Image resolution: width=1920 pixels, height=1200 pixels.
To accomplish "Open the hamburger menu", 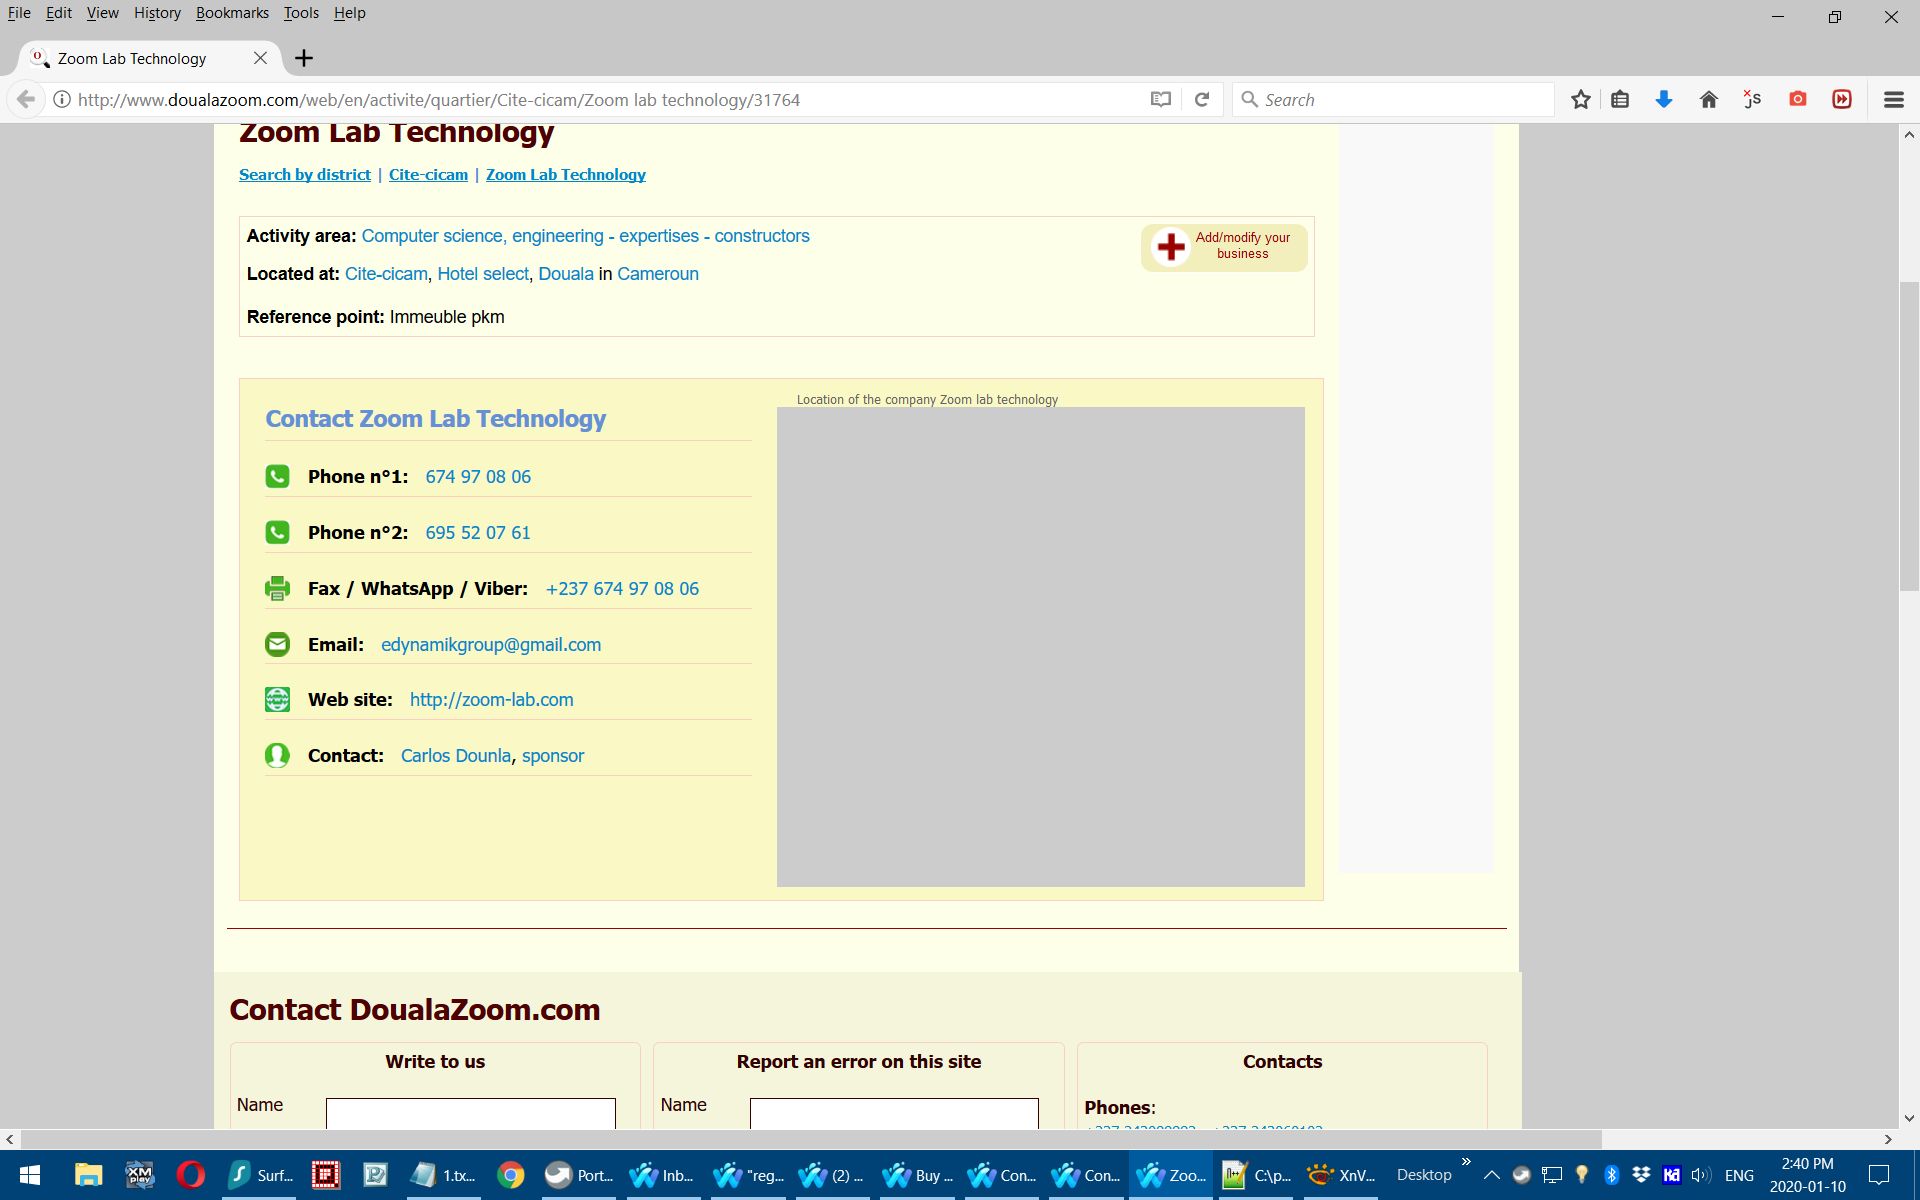I will (x=1893, y=99).
